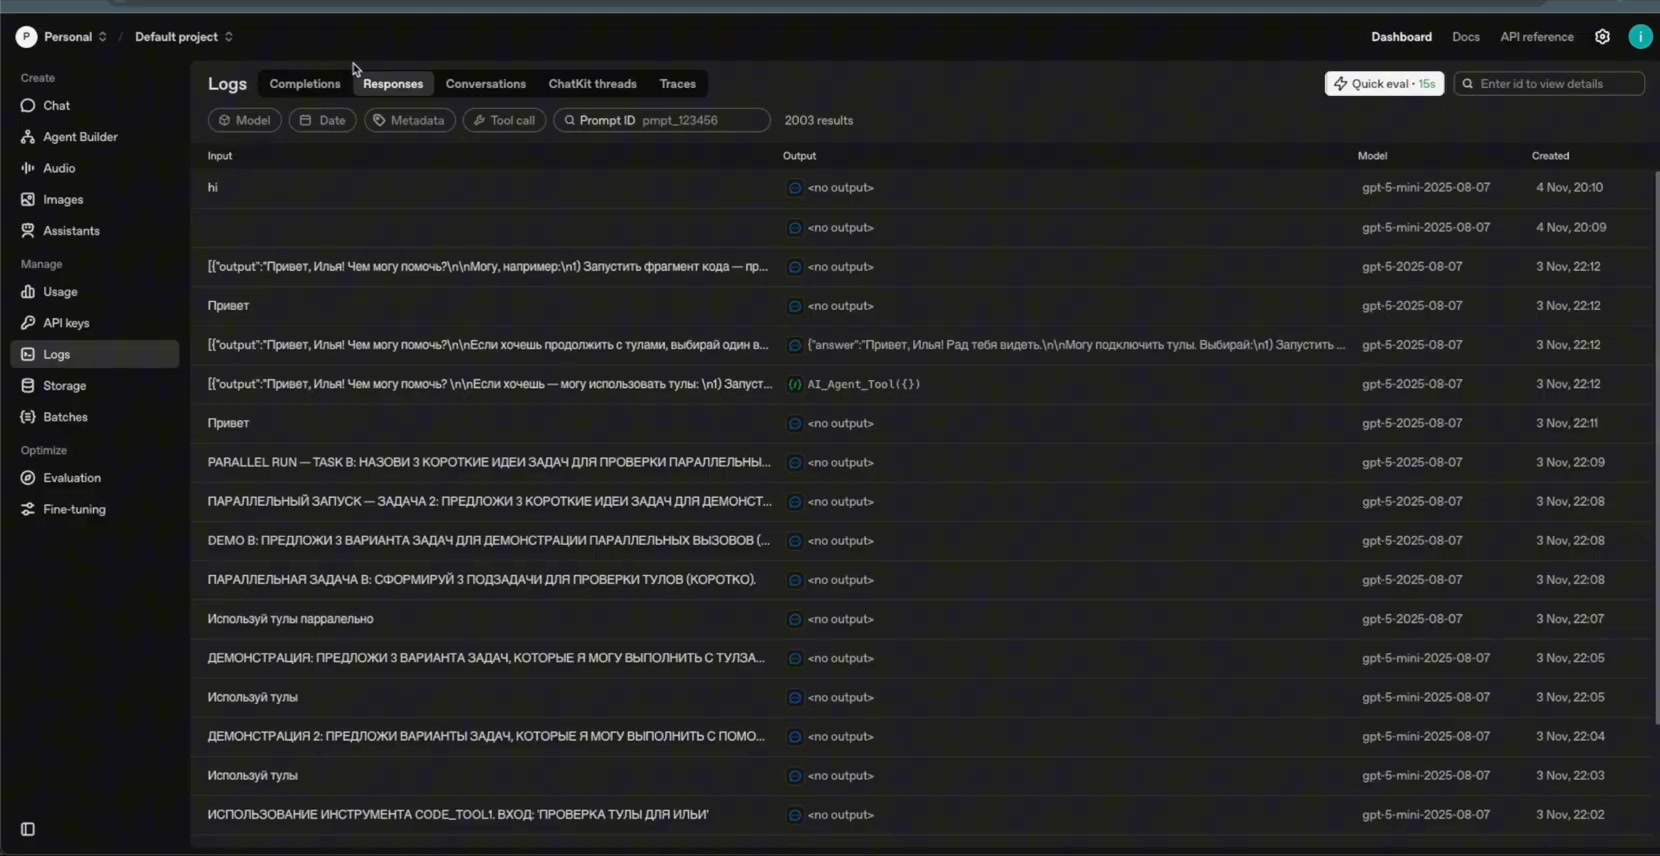This screenshot has width=1660, height=856.
Task: Open log 'ИСПОЛЬЗОВАНИЕ ИНСТРУМЕНТА CODE_TOOL1'
Action: 920,815
